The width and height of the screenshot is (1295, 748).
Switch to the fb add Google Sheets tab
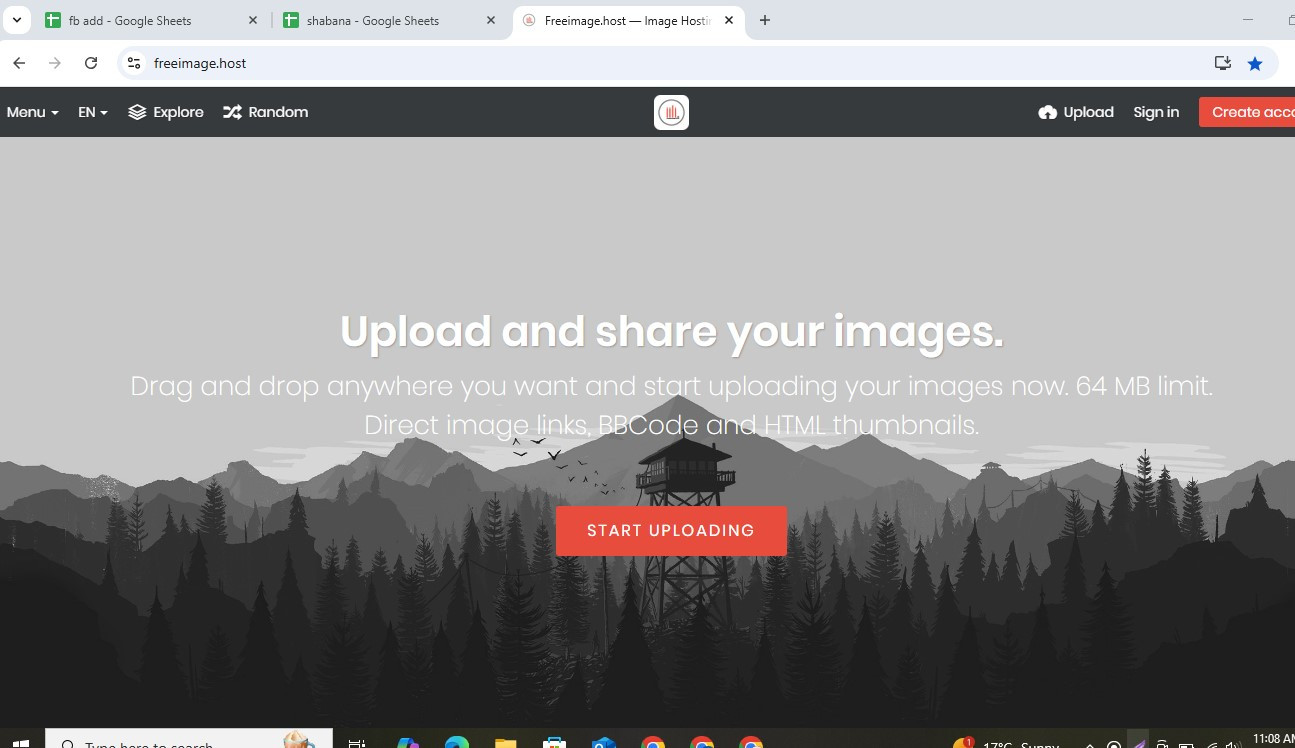(152, 20)
